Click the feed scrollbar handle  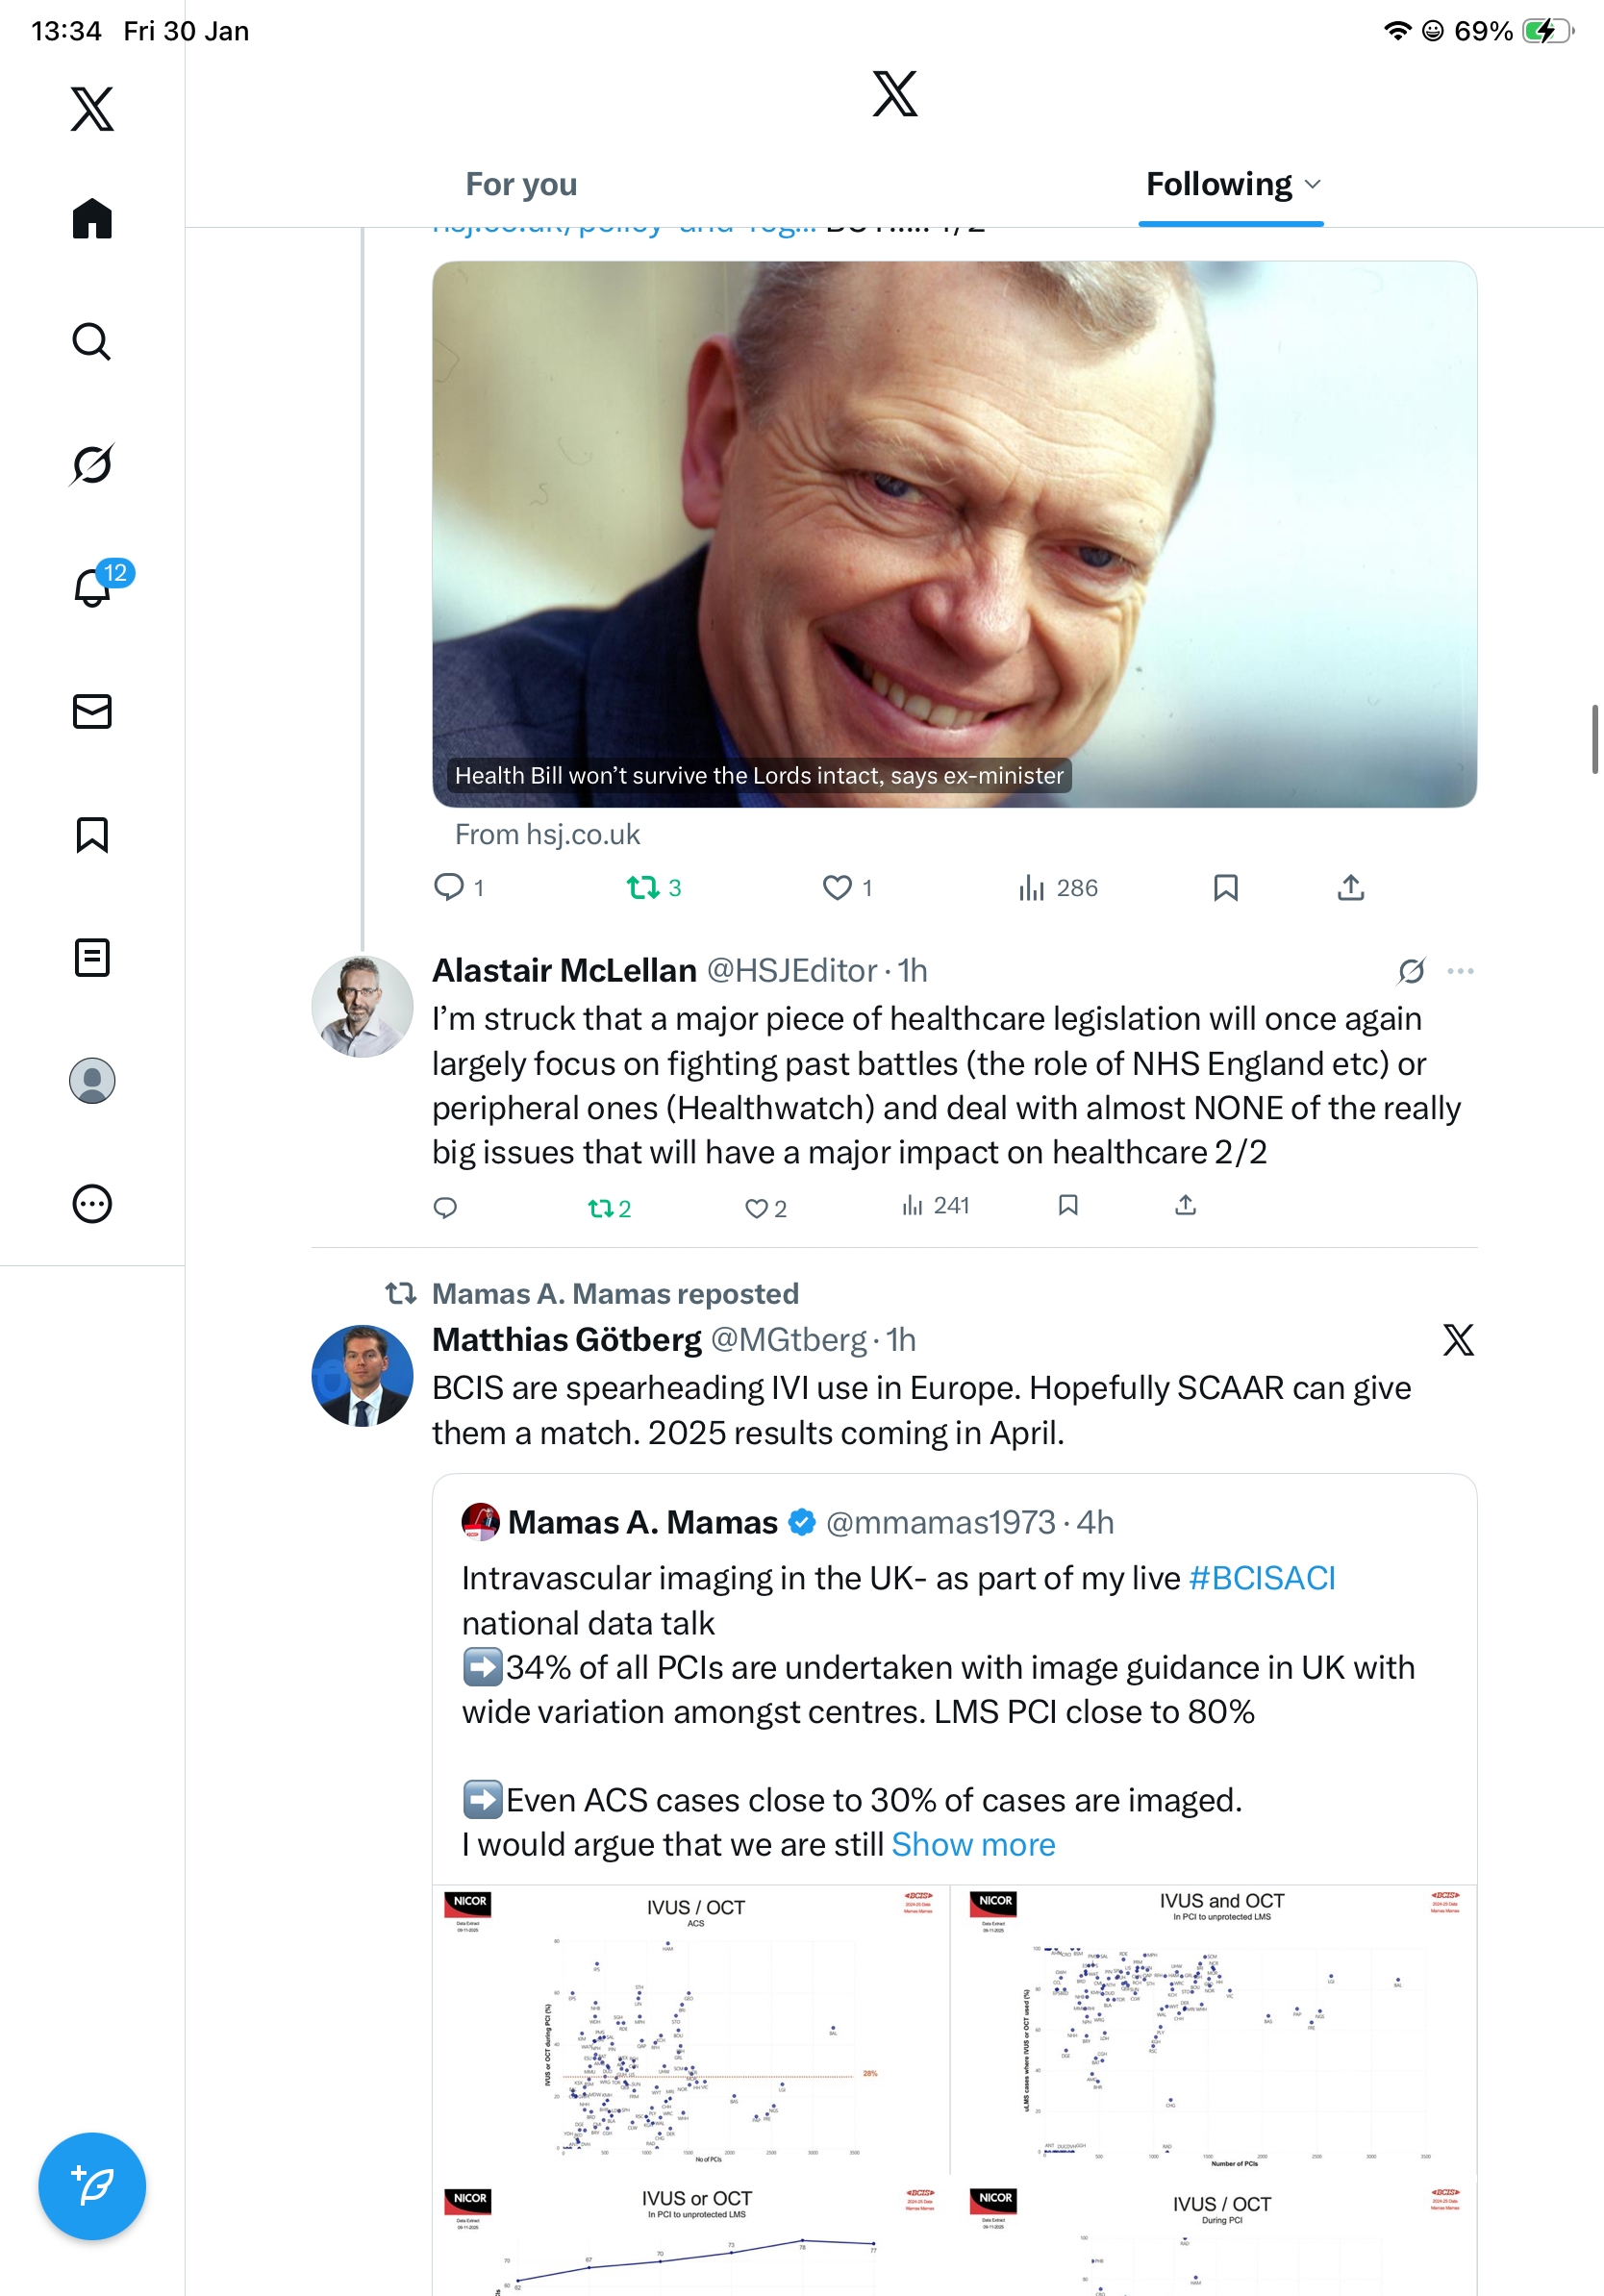pyautogui.click(x=1594, y=739)
